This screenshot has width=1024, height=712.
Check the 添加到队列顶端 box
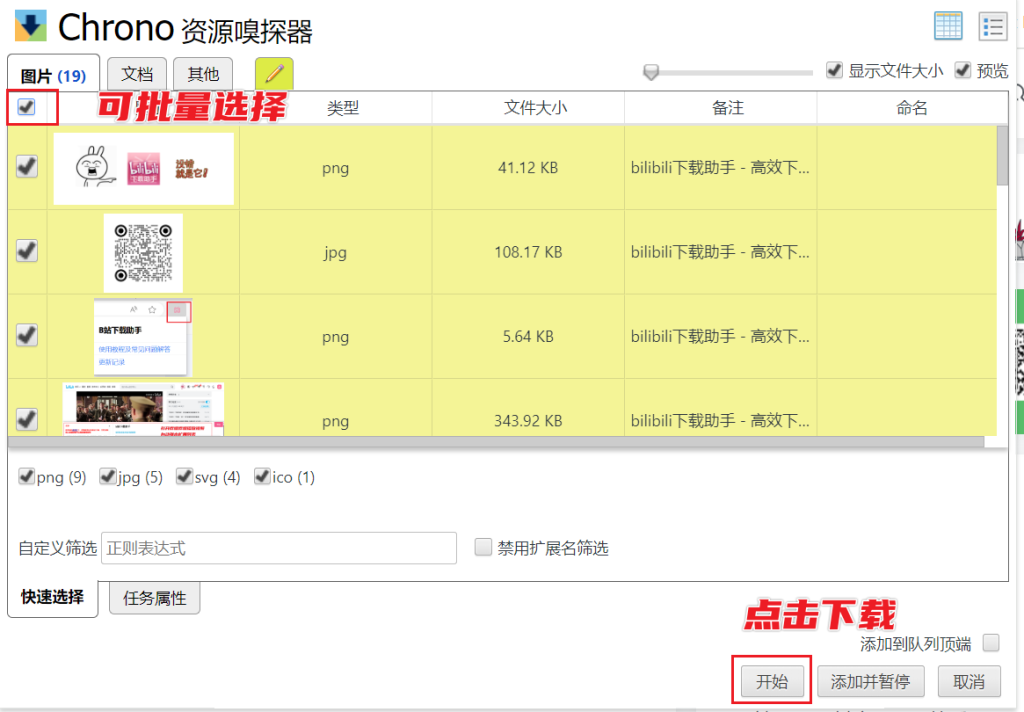(x=990, y=643)
